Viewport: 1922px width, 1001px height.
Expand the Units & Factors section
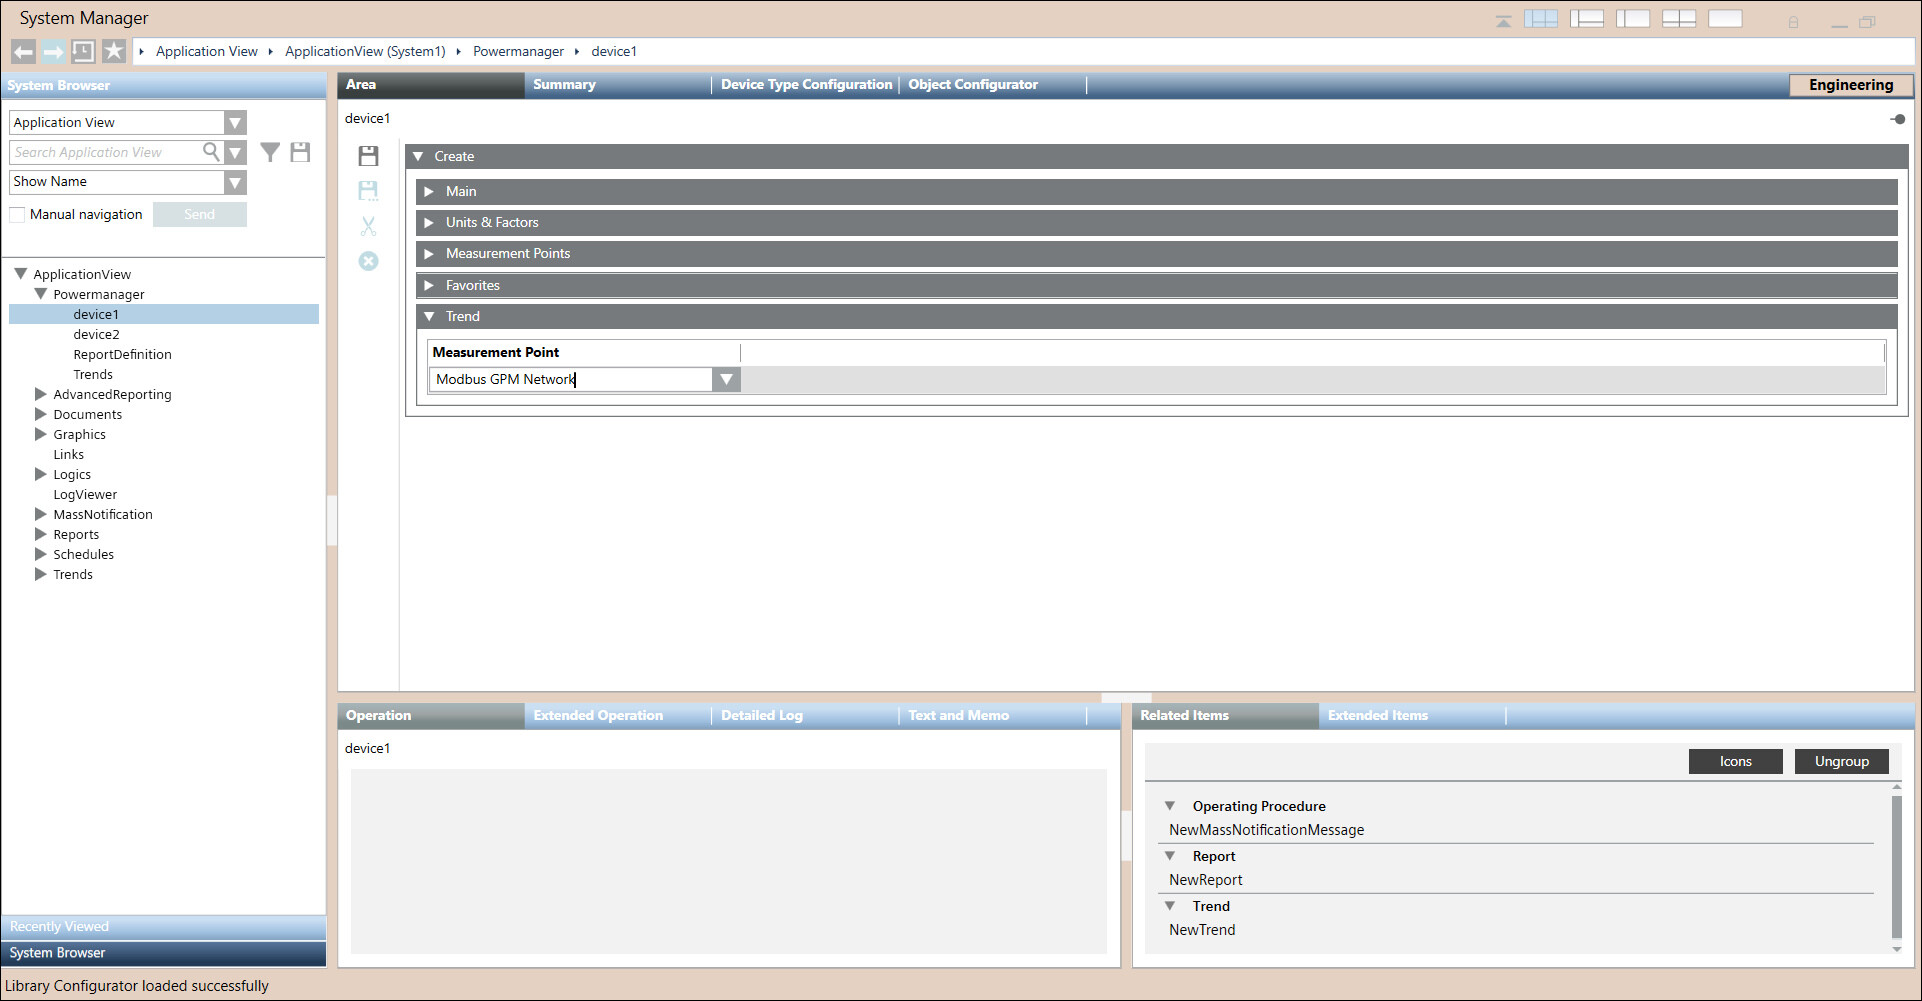[x=429, y=223]
